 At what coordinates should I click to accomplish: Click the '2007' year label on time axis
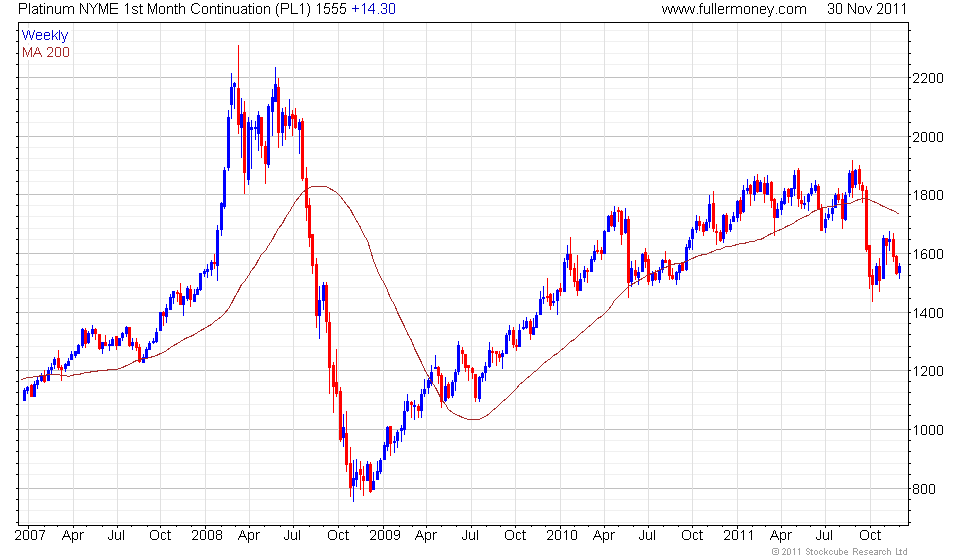click(x=30, y=536)
